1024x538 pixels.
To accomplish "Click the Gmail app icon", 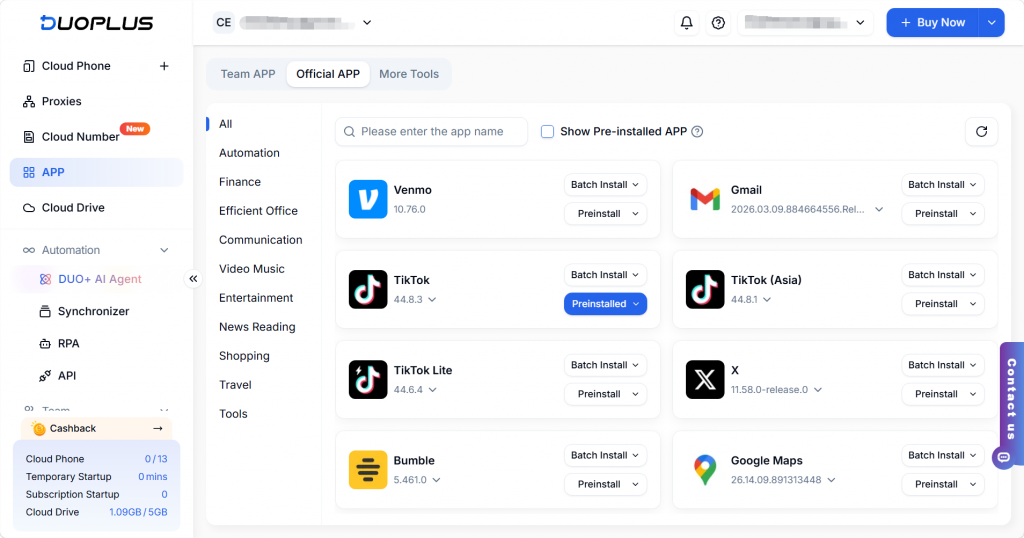I will tap(705, 199).
